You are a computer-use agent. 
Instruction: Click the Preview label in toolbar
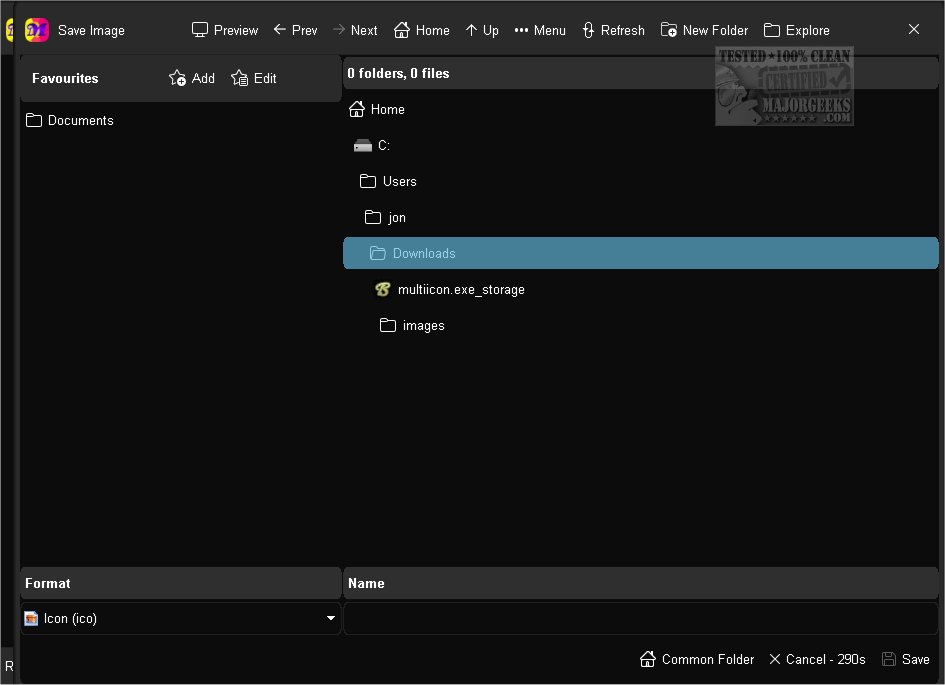pos(236,30)
